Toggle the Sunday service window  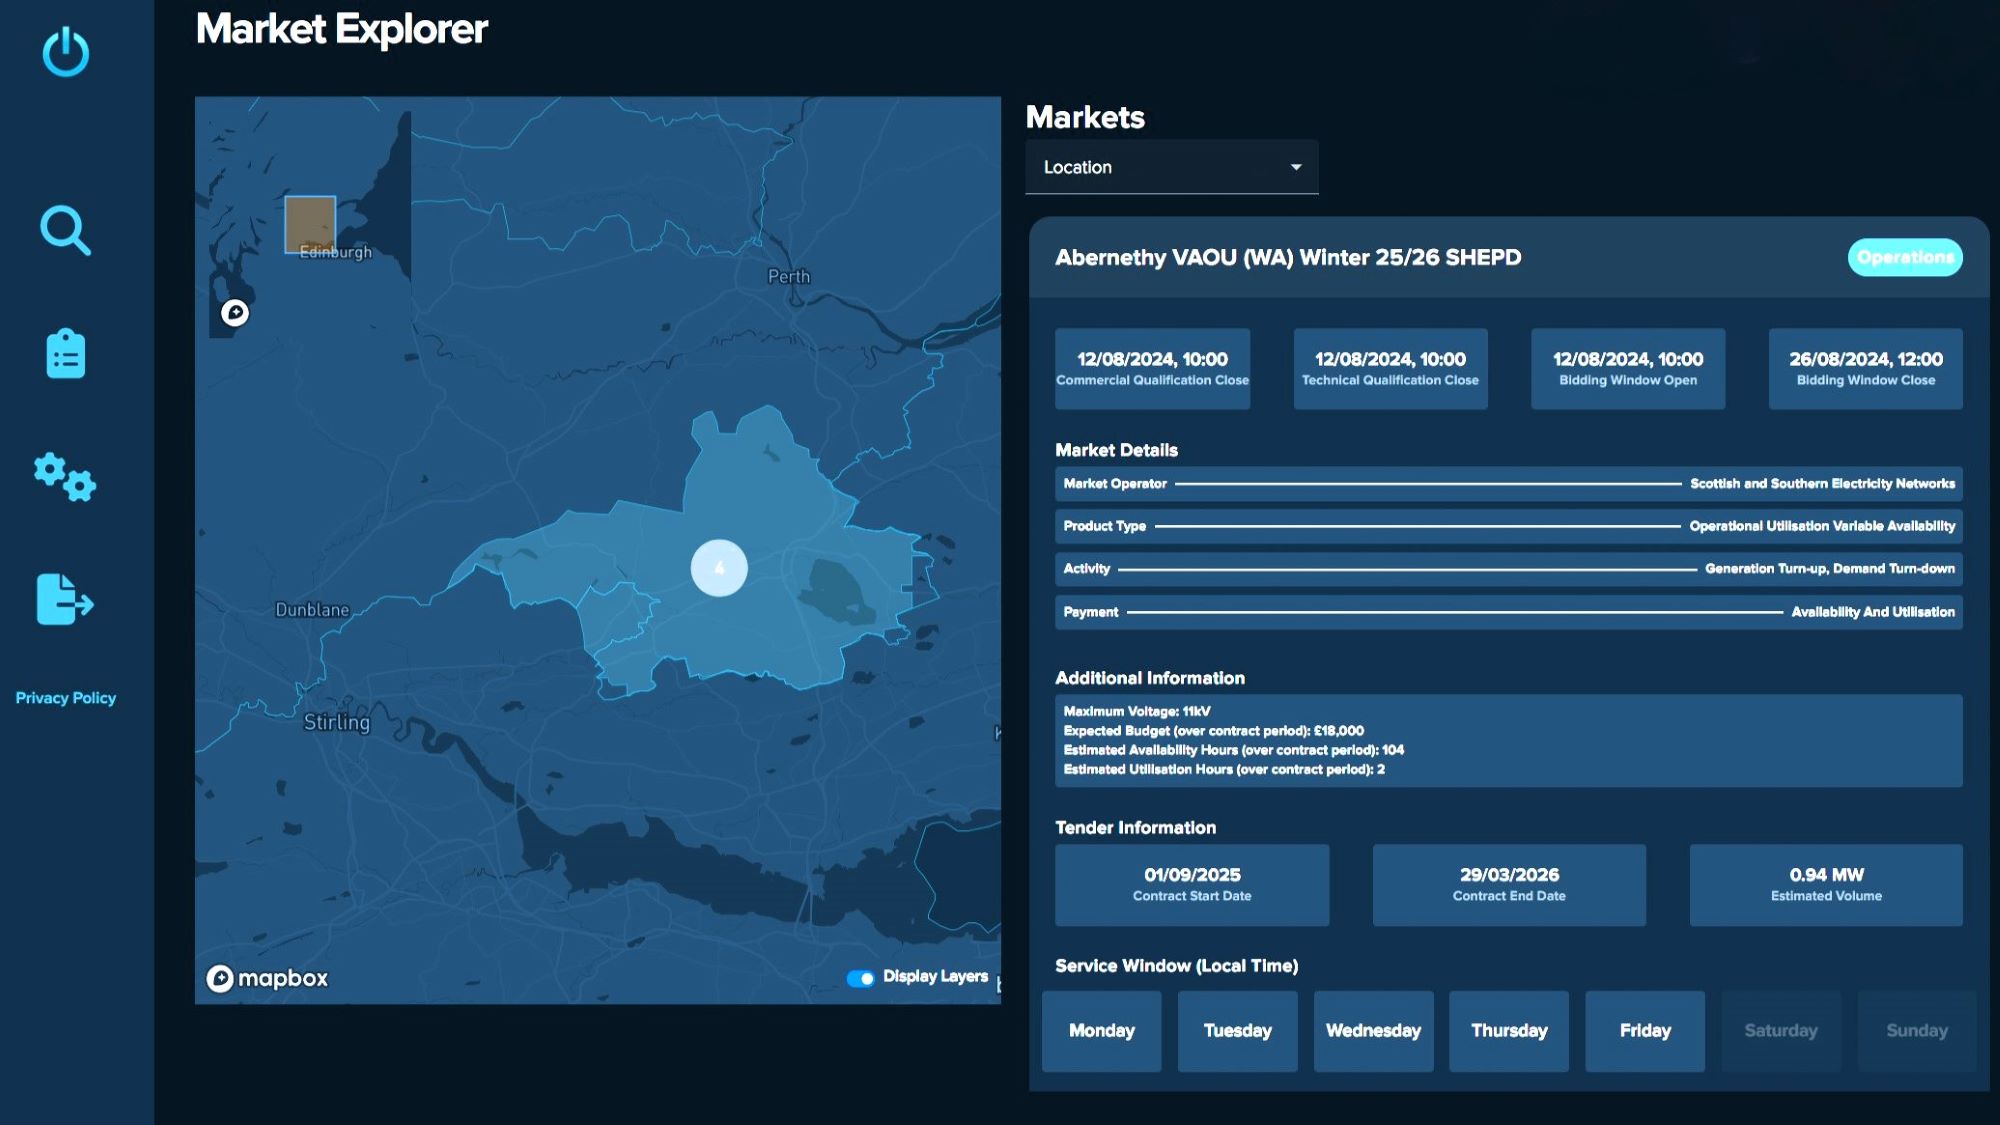[1916, 1031]
